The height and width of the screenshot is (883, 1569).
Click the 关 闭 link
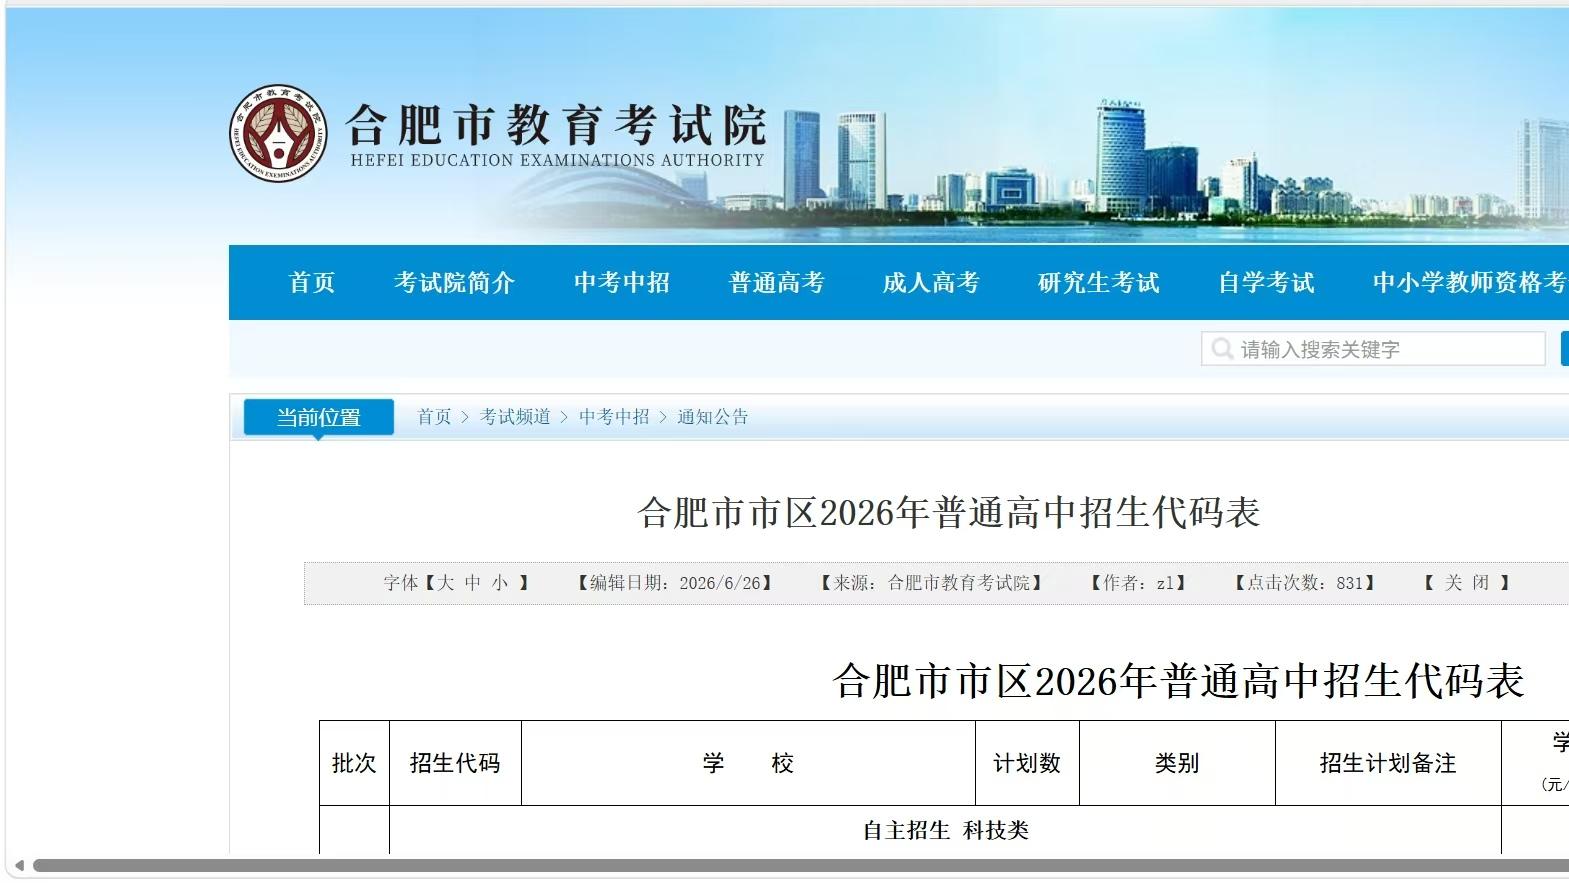pyautogui.click(x=1467, y=583)
